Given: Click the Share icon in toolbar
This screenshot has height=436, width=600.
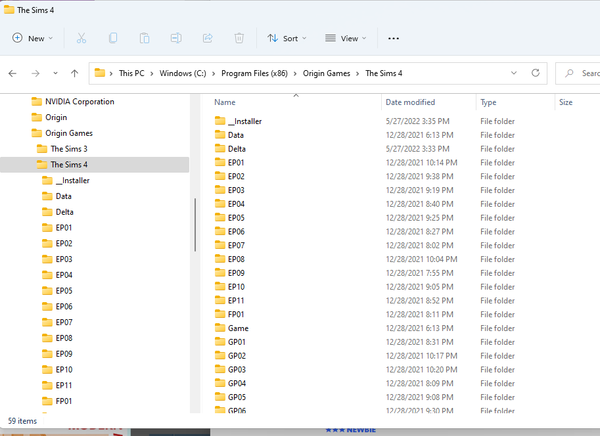Looking at the screenshot, I should click(208, 38).
